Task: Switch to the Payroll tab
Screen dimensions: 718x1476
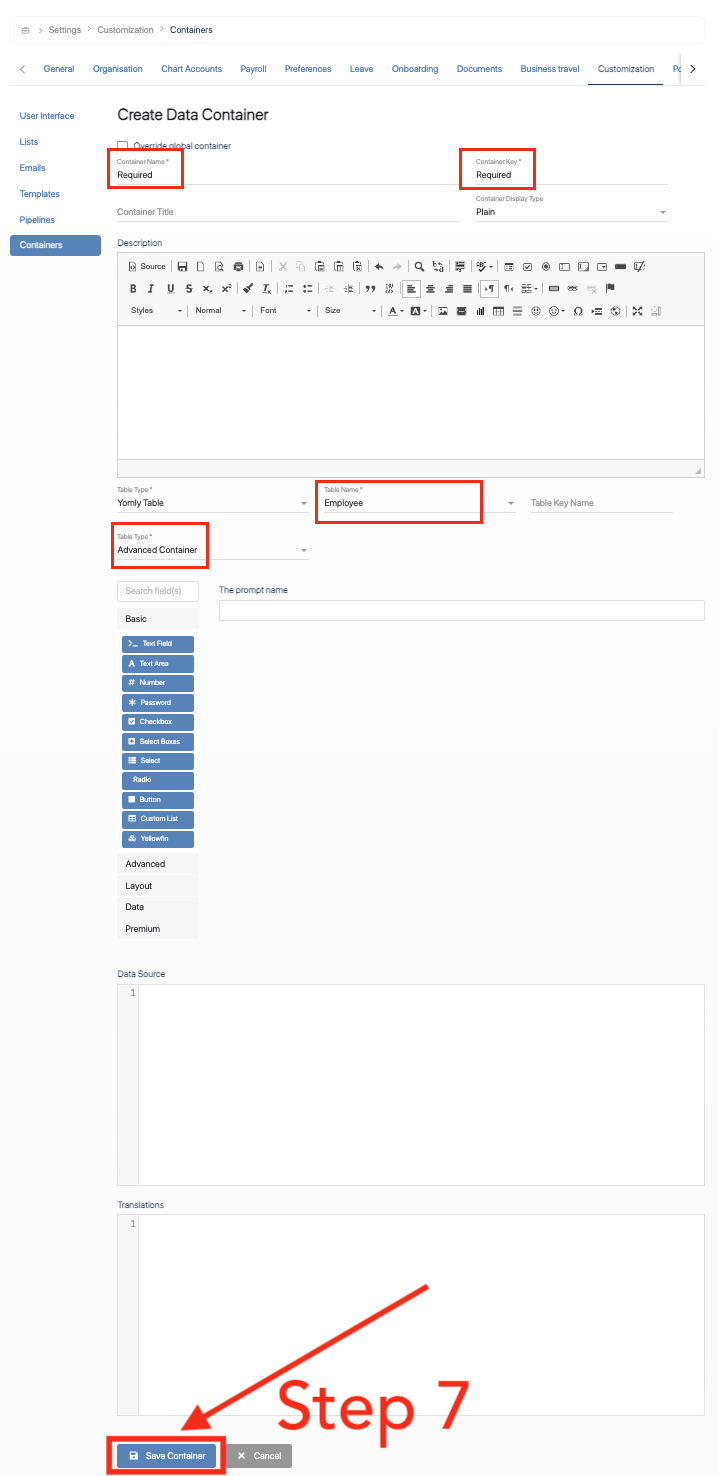Action: [x=253, y=69]
